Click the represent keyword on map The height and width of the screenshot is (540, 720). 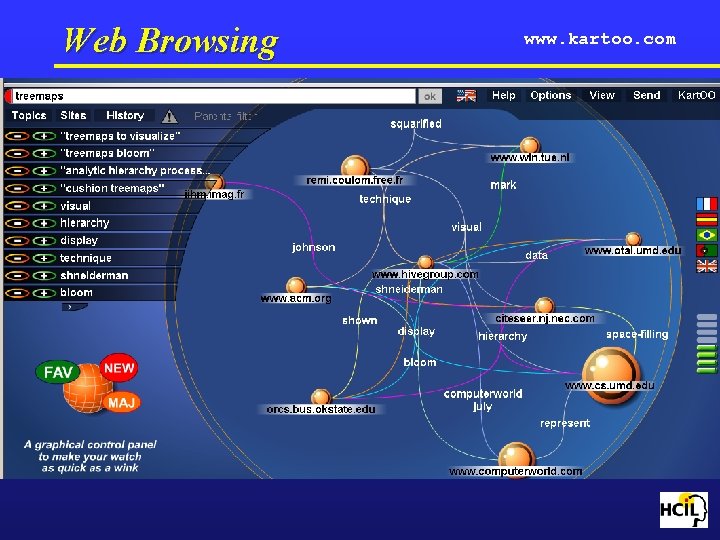pos(565,423)
